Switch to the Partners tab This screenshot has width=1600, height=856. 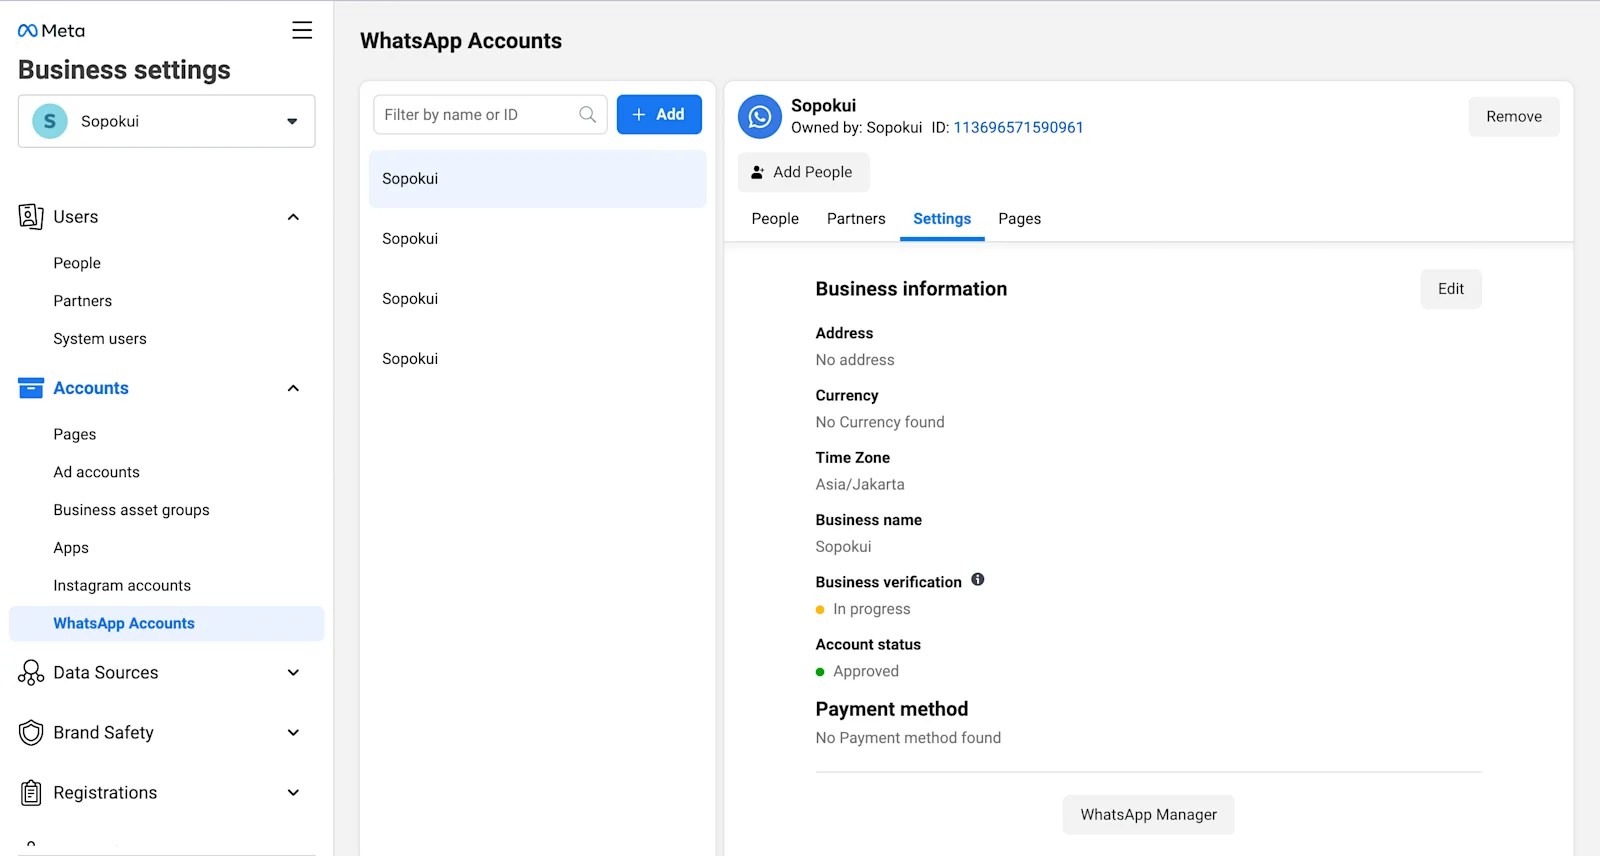(x=856, y=219)
